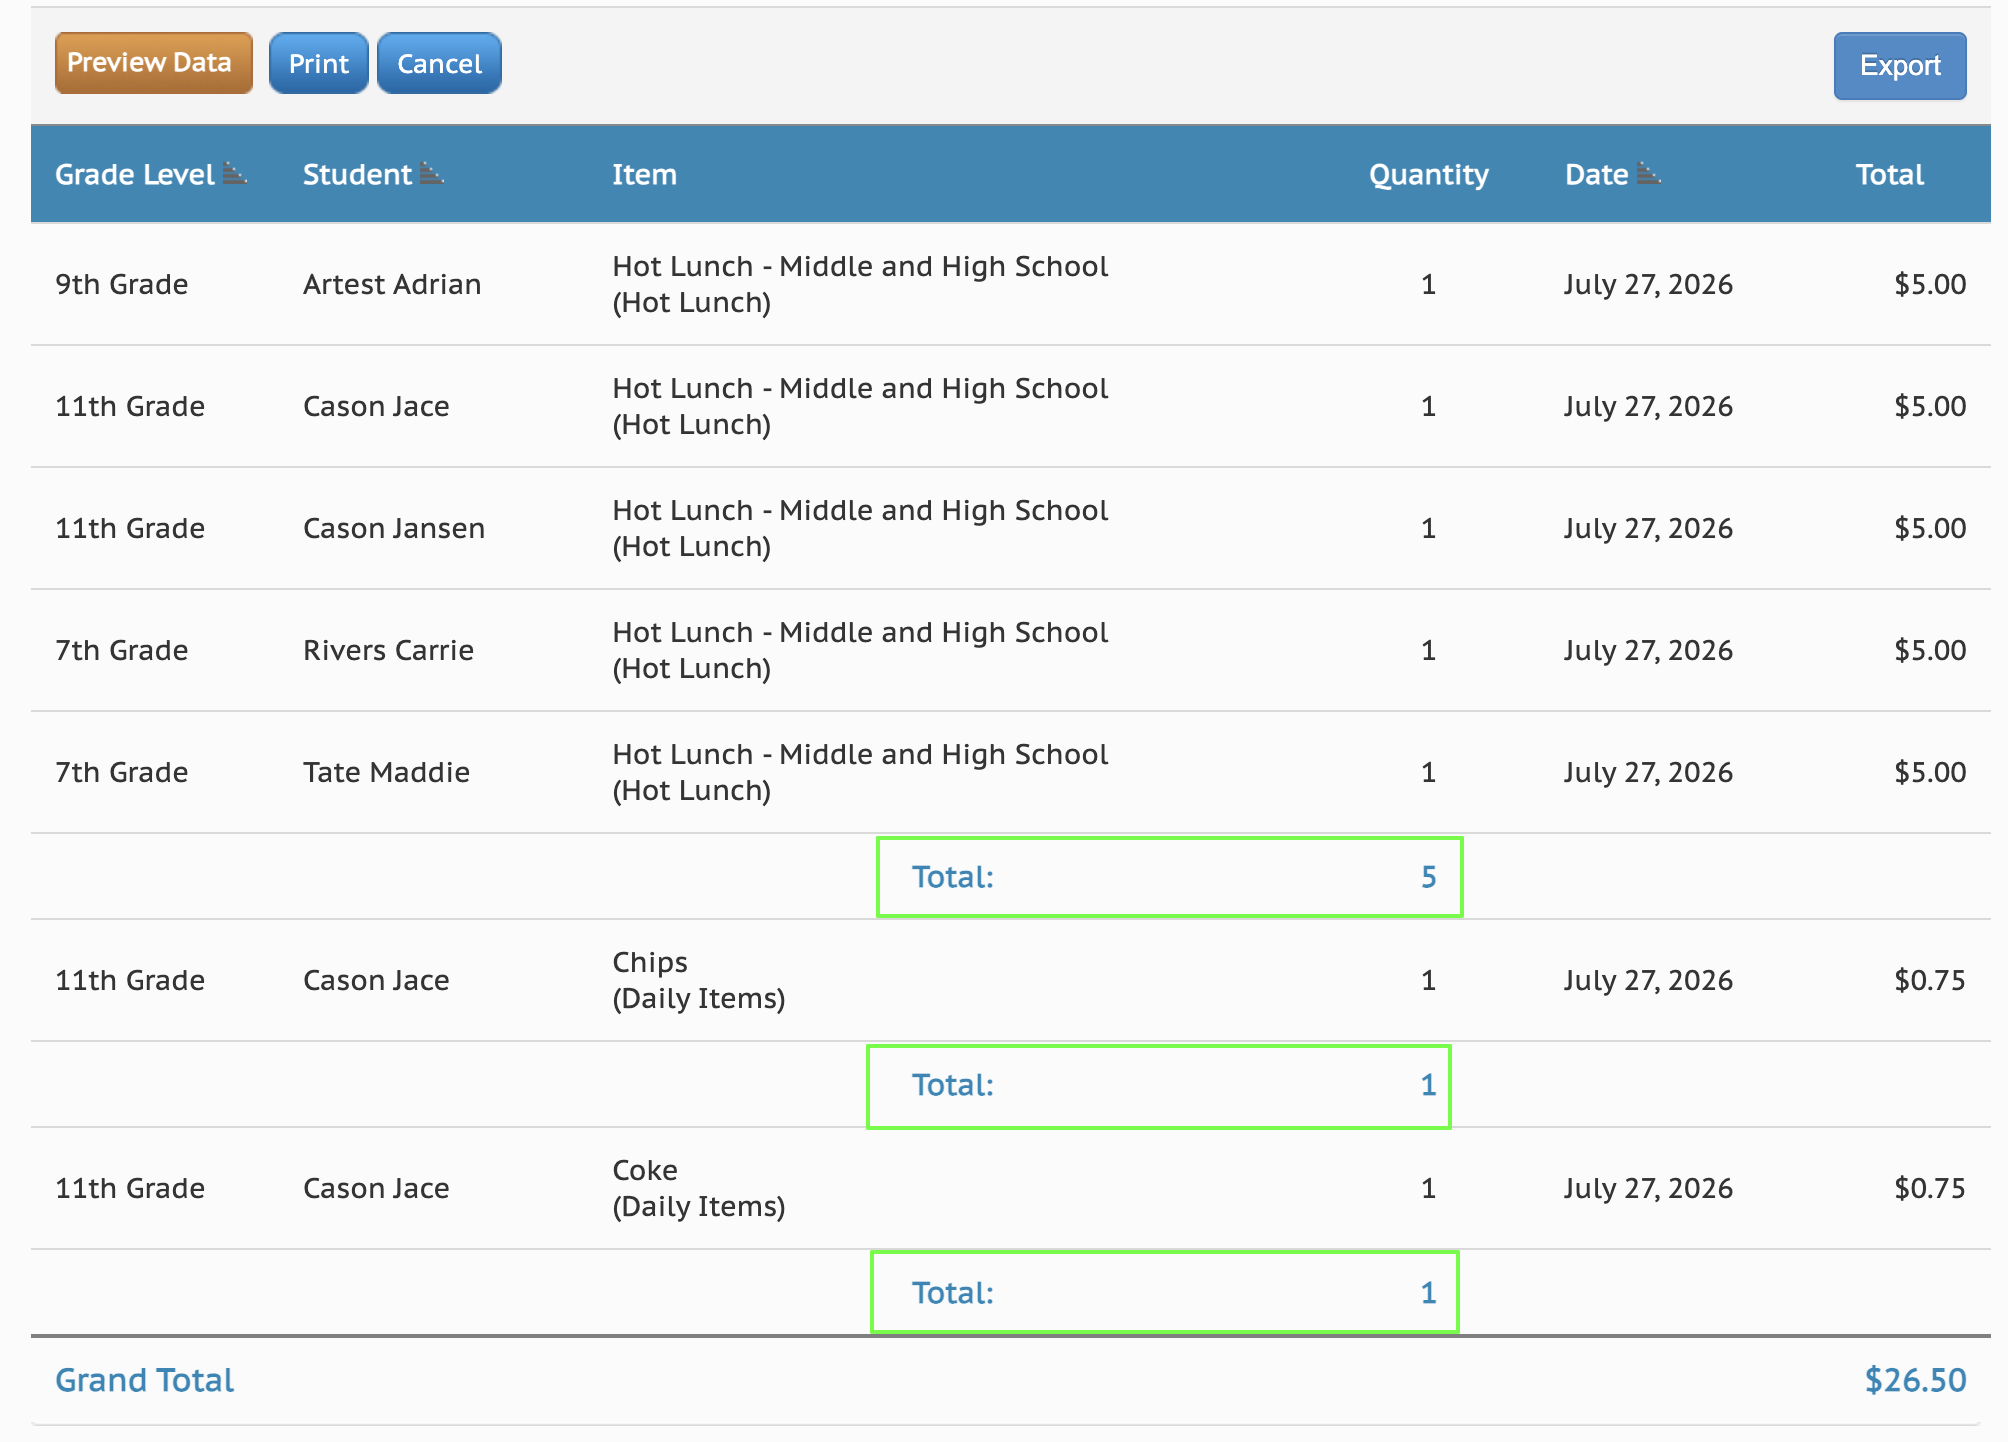
Task: Sort by Date column sort icon
Action: (x=1650, y=173)
